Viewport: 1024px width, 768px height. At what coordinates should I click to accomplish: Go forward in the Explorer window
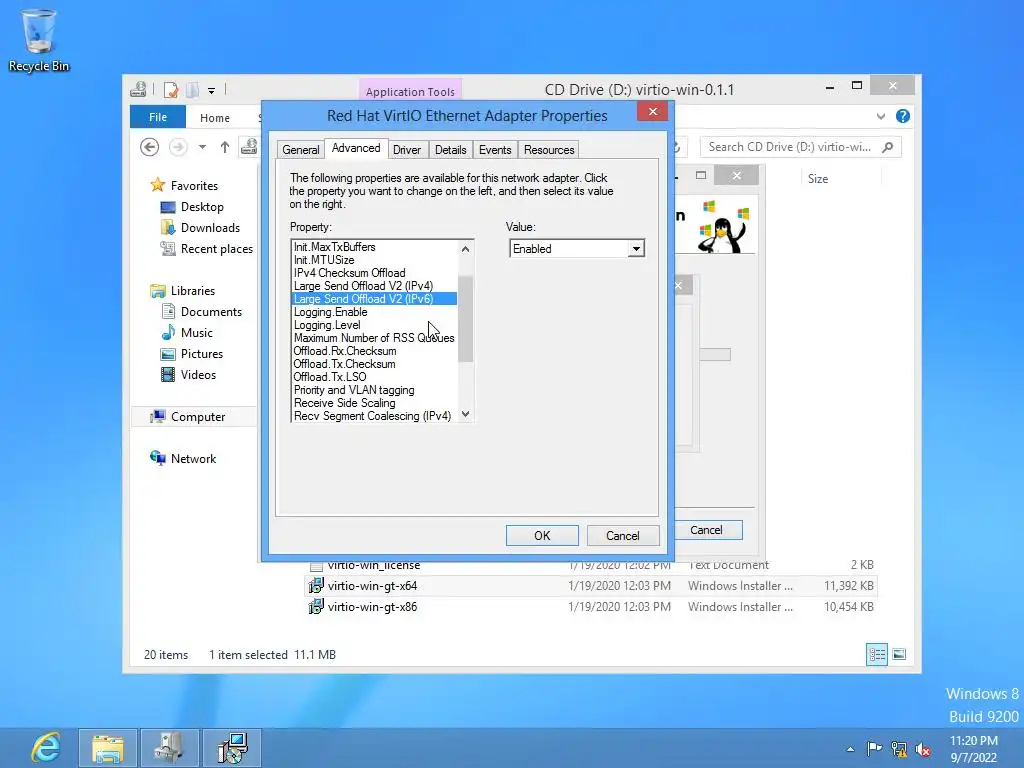coord(178,147)
